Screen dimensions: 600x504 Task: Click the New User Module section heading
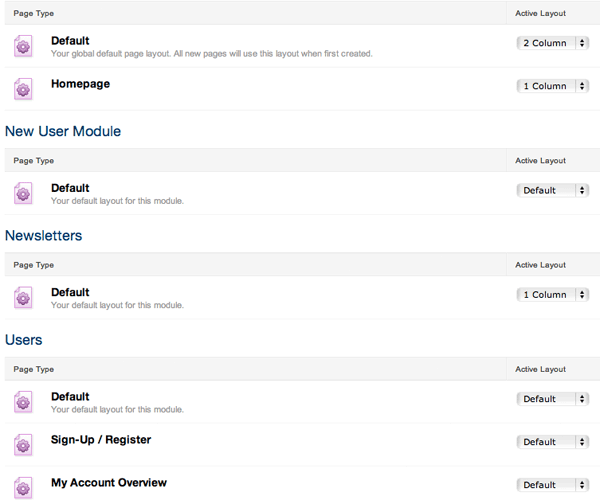tap(63, 131)
